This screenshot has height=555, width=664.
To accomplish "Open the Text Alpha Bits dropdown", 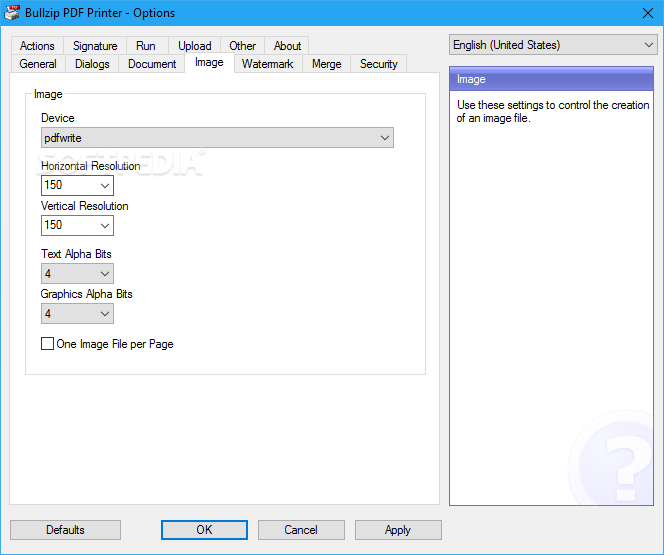I will (77, 273).
